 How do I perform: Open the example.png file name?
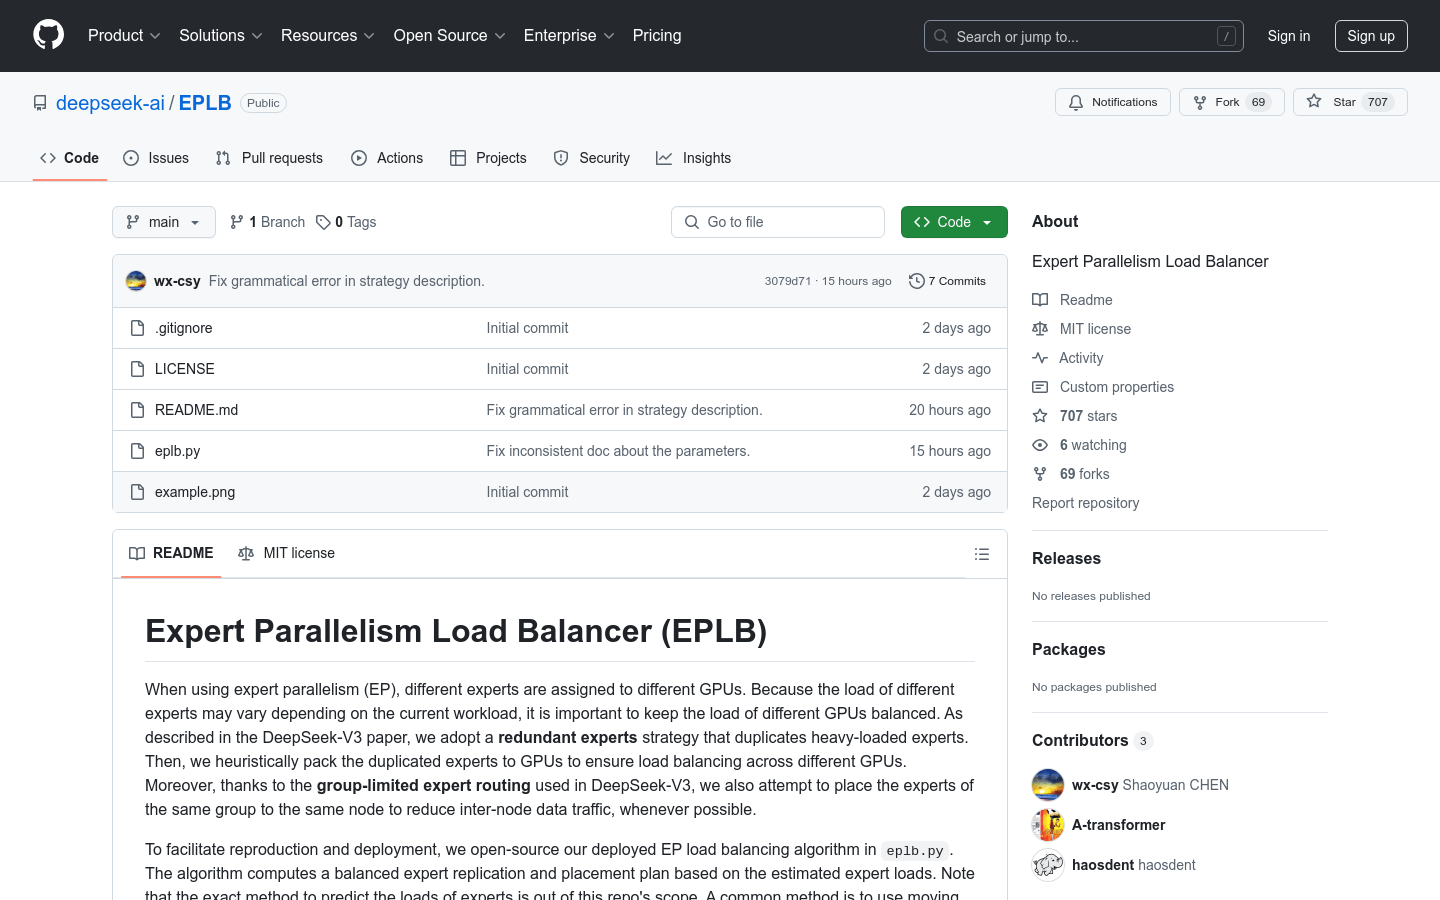click(x=195, y=492)
